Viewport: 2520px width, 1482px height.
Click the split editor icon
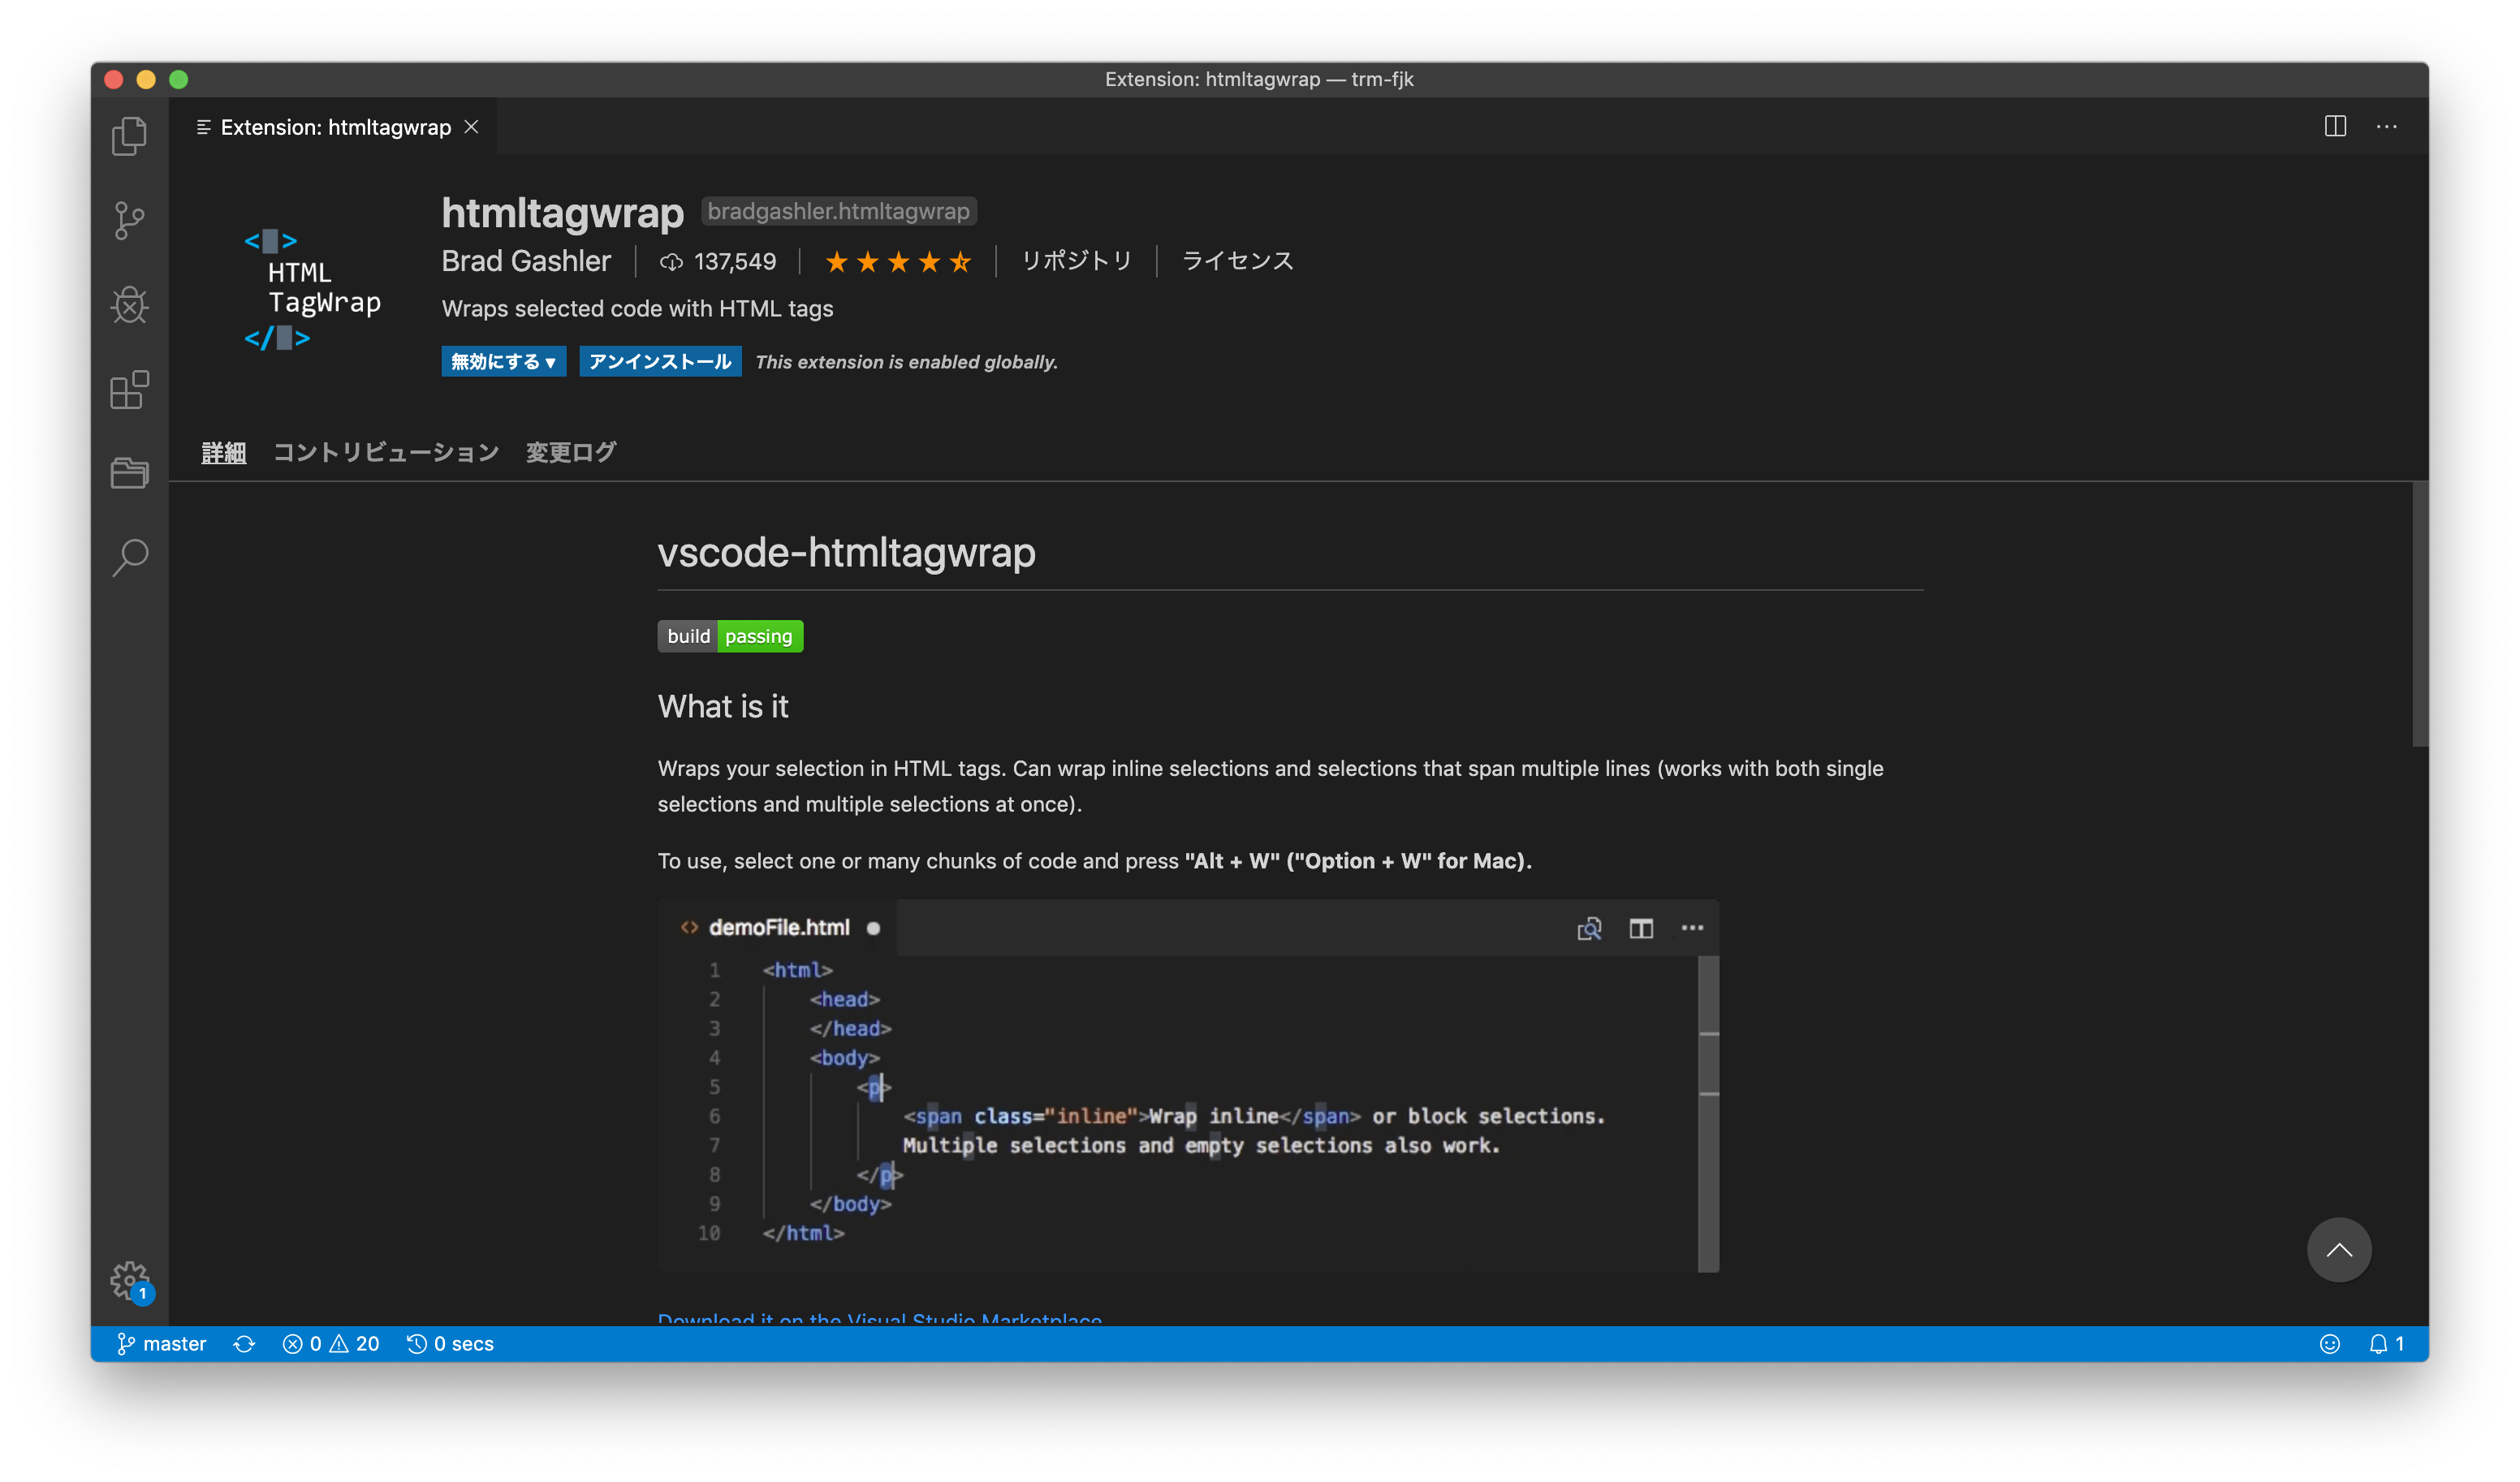pos(2335,126)
